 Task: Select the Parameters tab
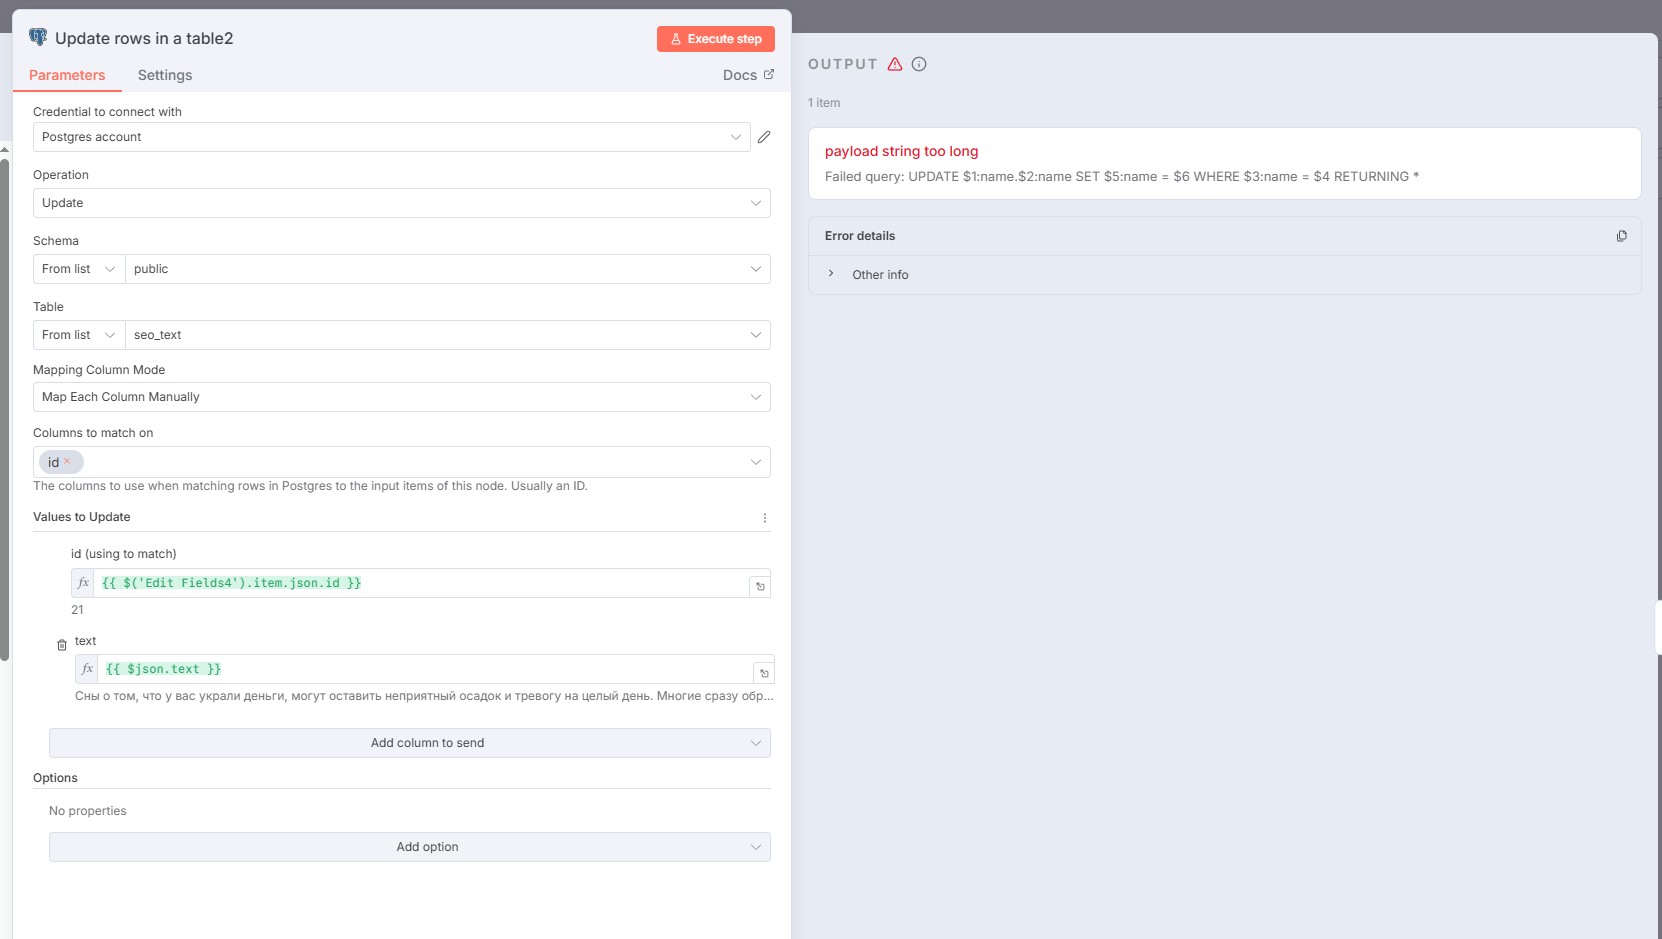[x=67, y=75]
